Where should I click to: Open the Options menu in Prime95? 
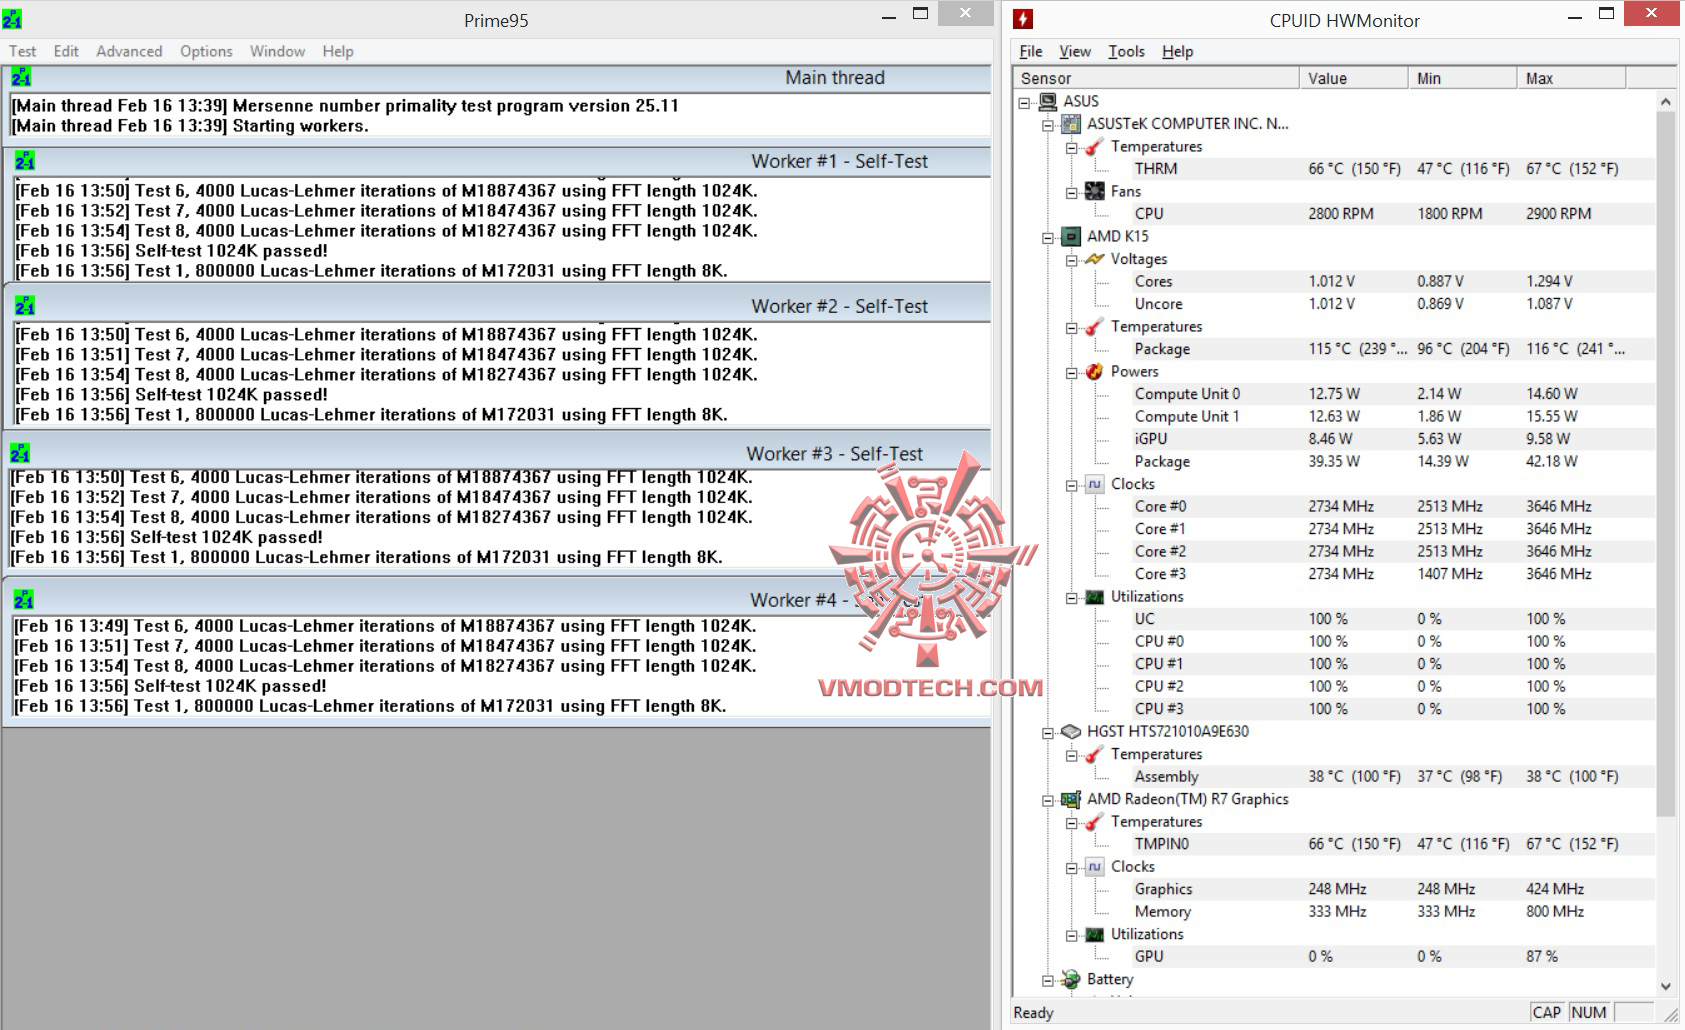tap(206, 51)
